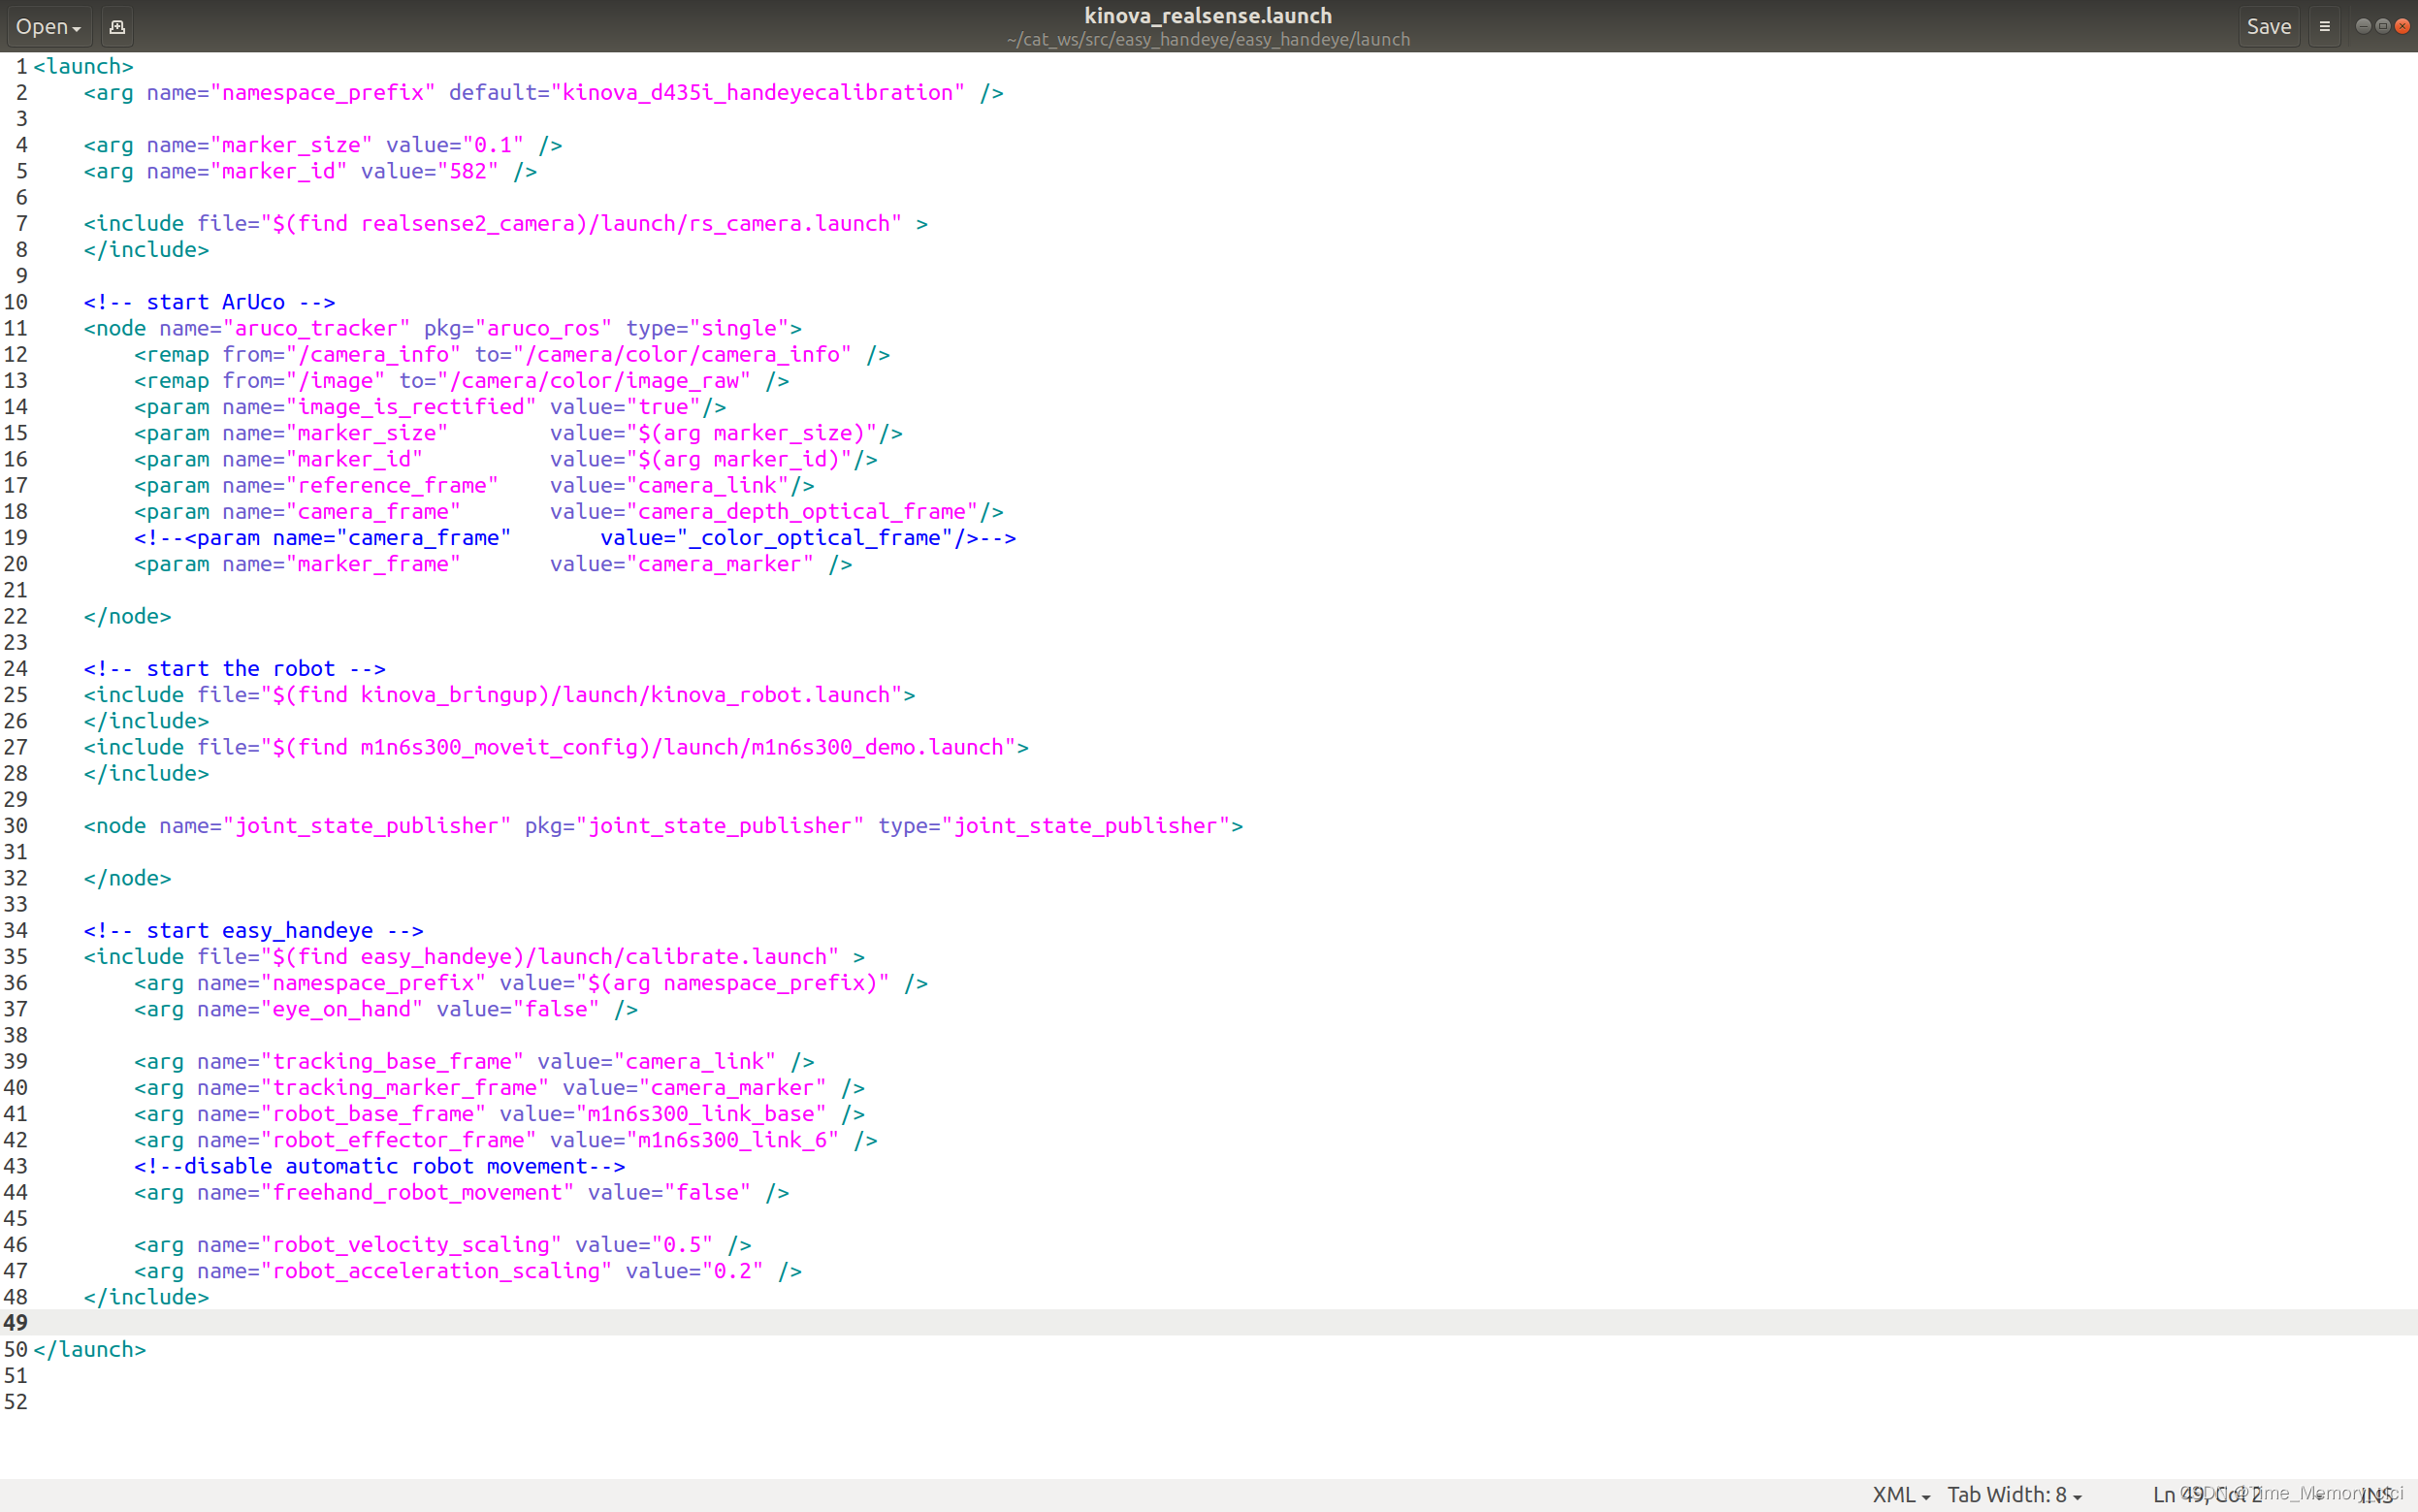
Task: Click "disable automatic robot movement" comment
Action: pos(380,1166)
